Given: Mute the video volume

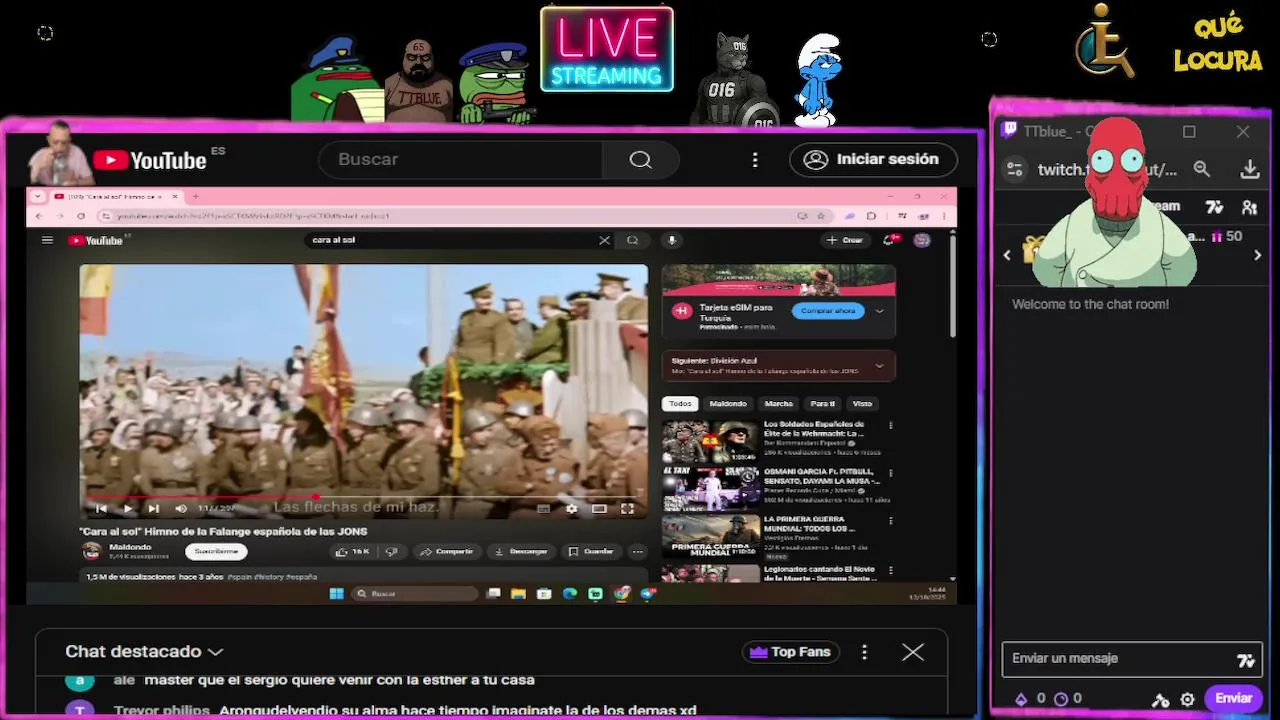Looking at the screenshot, I should click(181, 508).
